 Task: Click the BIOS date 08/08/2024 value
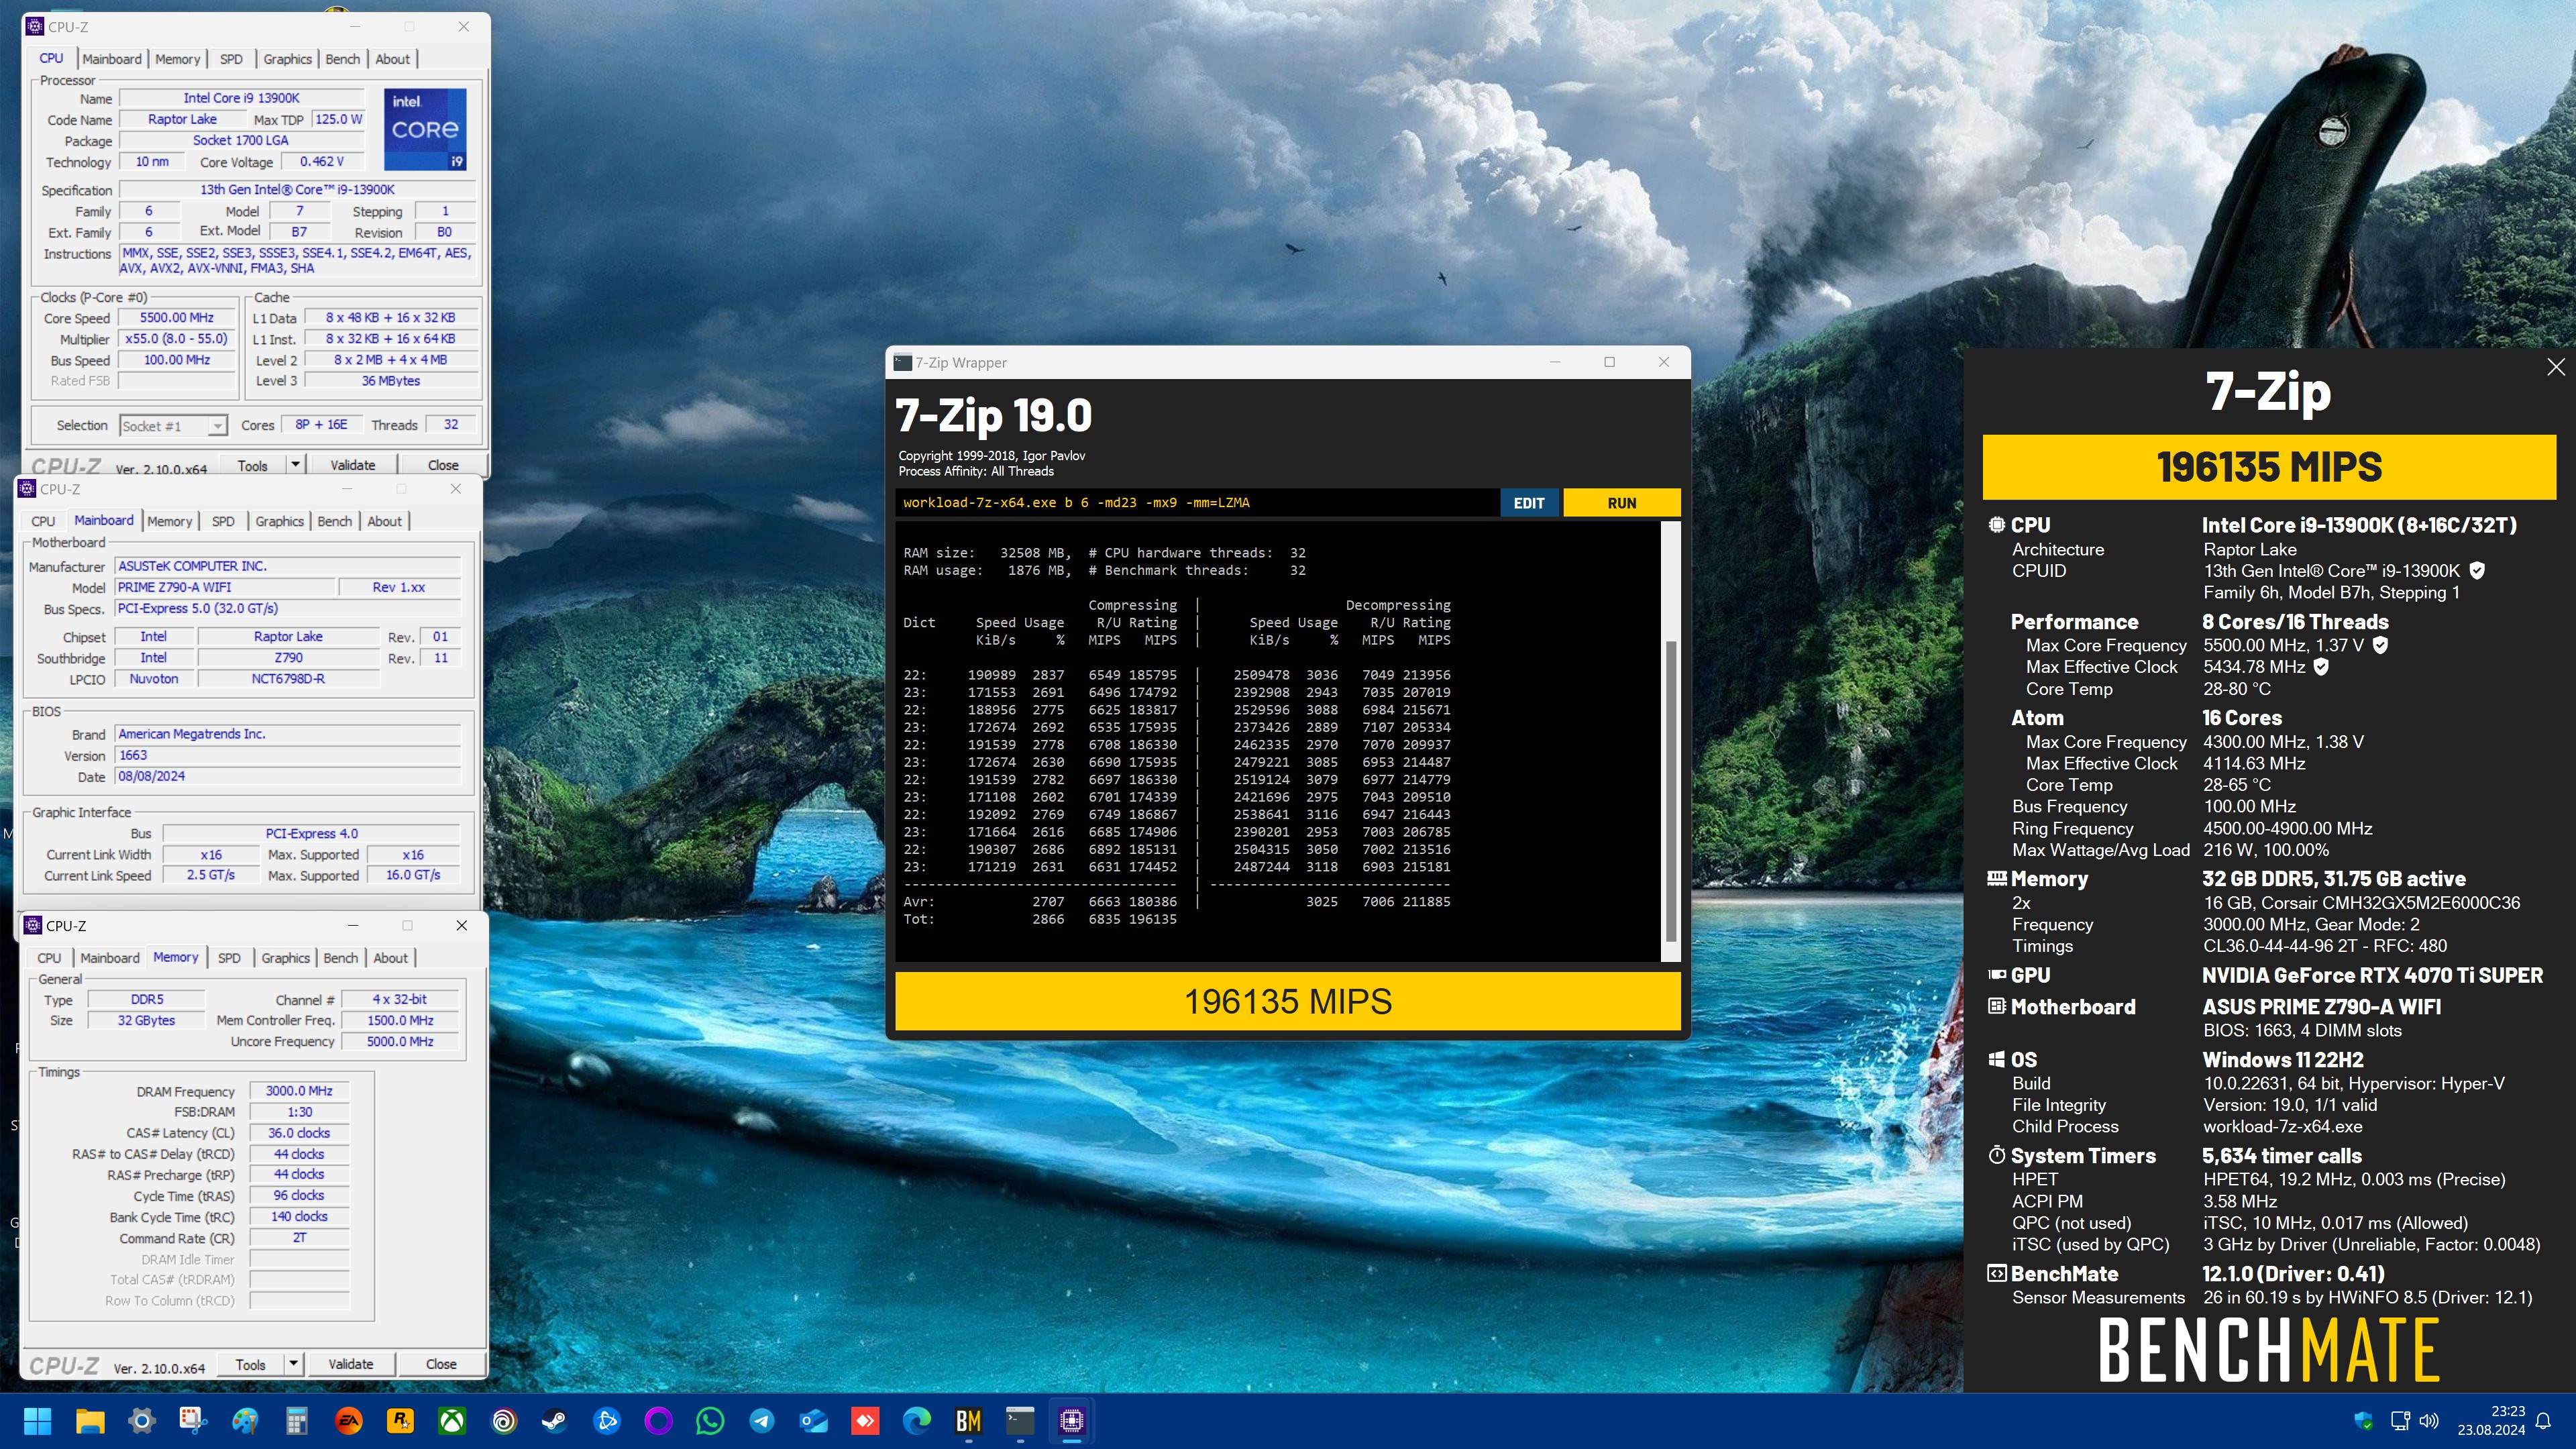pos(288,776)
